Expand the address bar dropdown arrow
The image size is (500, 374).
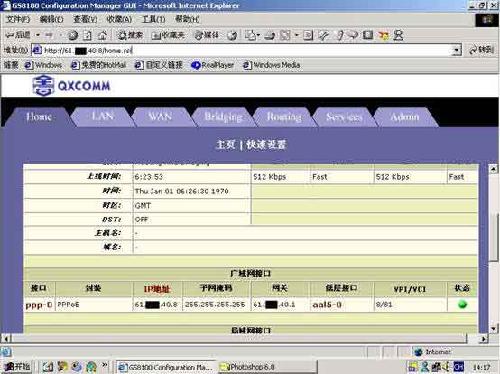click(457, 50)
